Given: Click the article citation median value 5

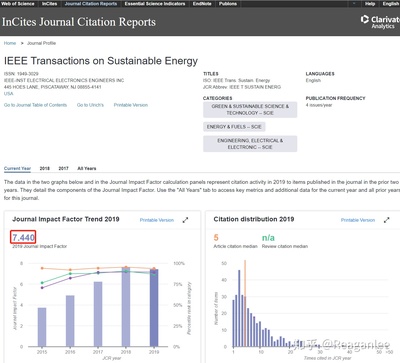Looking at the screenshot, I should [x=216, y=238].
